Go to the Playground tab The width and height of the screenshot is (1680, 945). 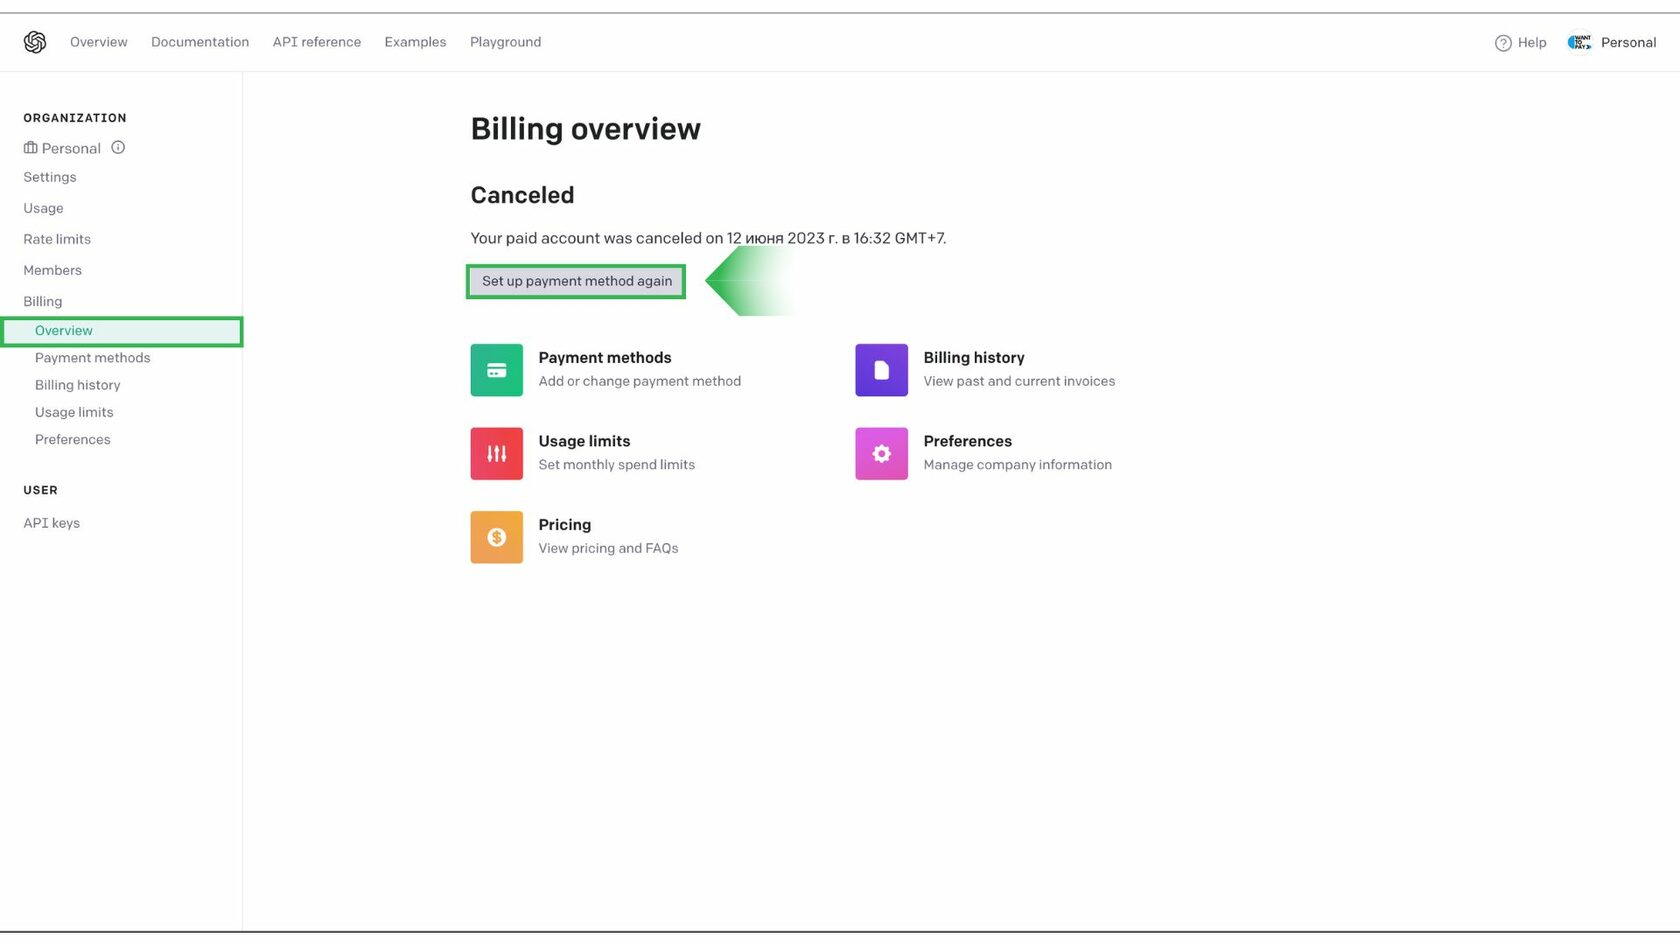tap(505, 42)
